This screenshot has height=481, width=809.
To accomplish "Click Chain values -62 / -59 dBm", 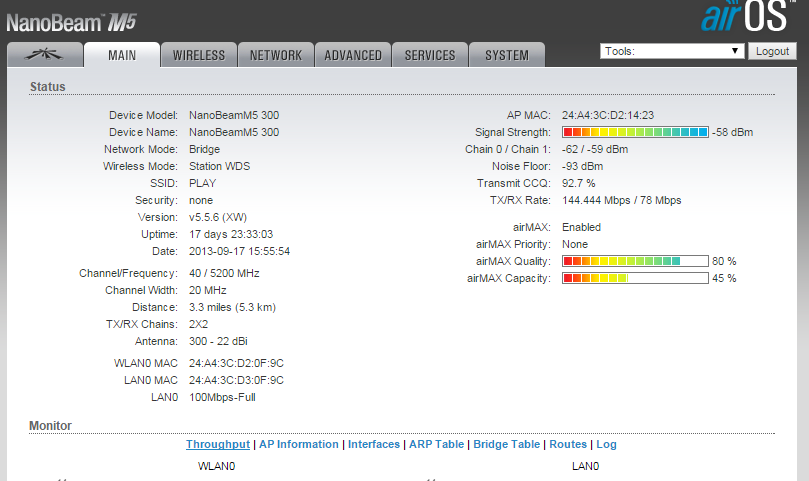I will tap(595, 149).
